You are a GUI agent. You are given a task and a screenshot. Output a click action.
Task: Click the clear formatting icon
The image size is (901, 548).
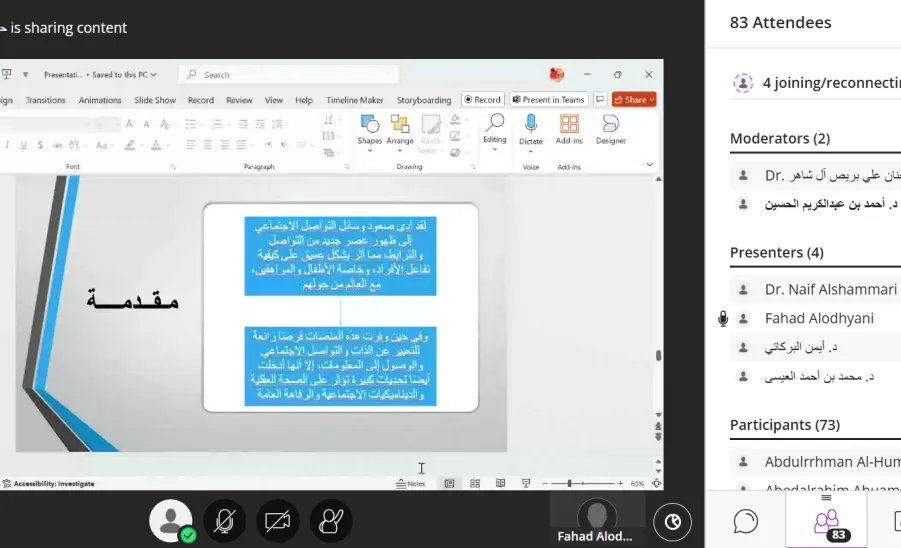pyautogui.click(x=165, y=124)
